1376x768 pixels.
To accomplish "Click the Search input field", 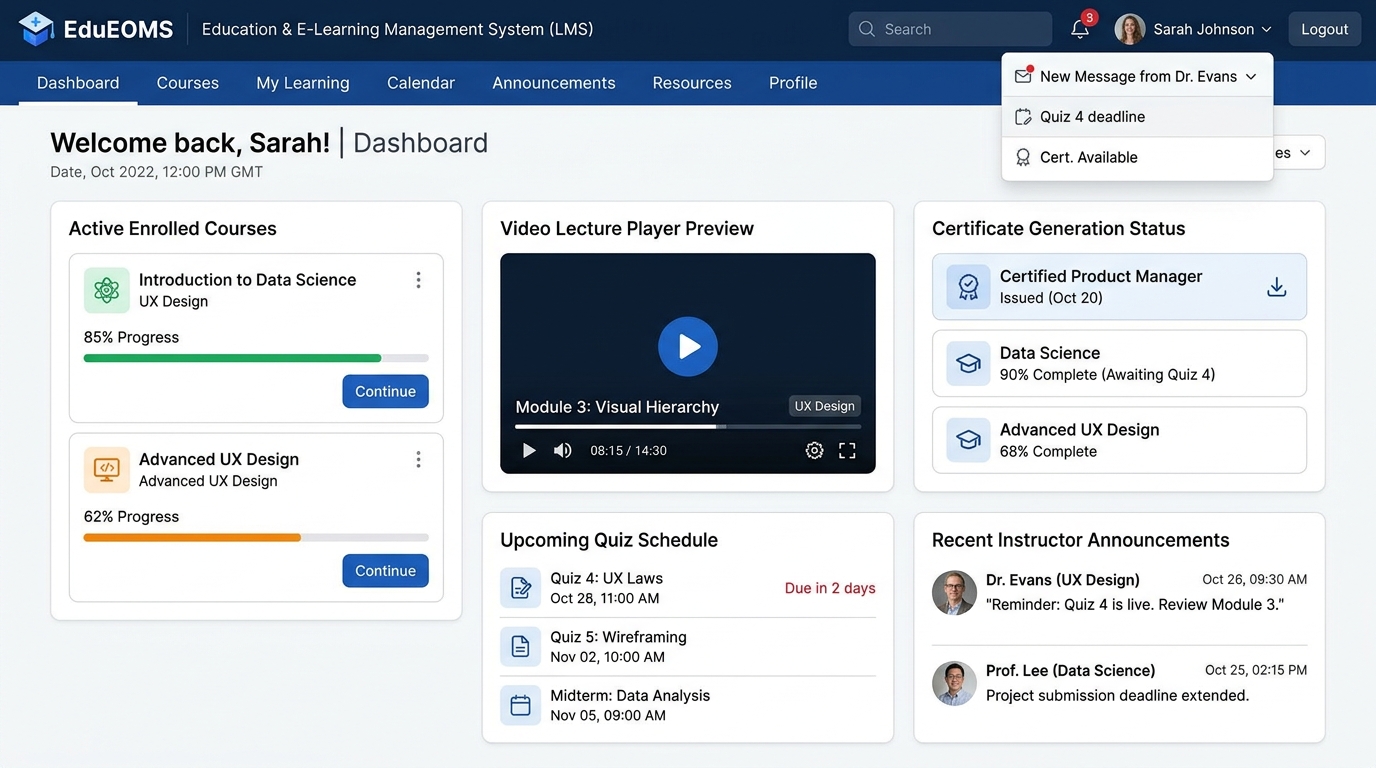I will point(950,29).
